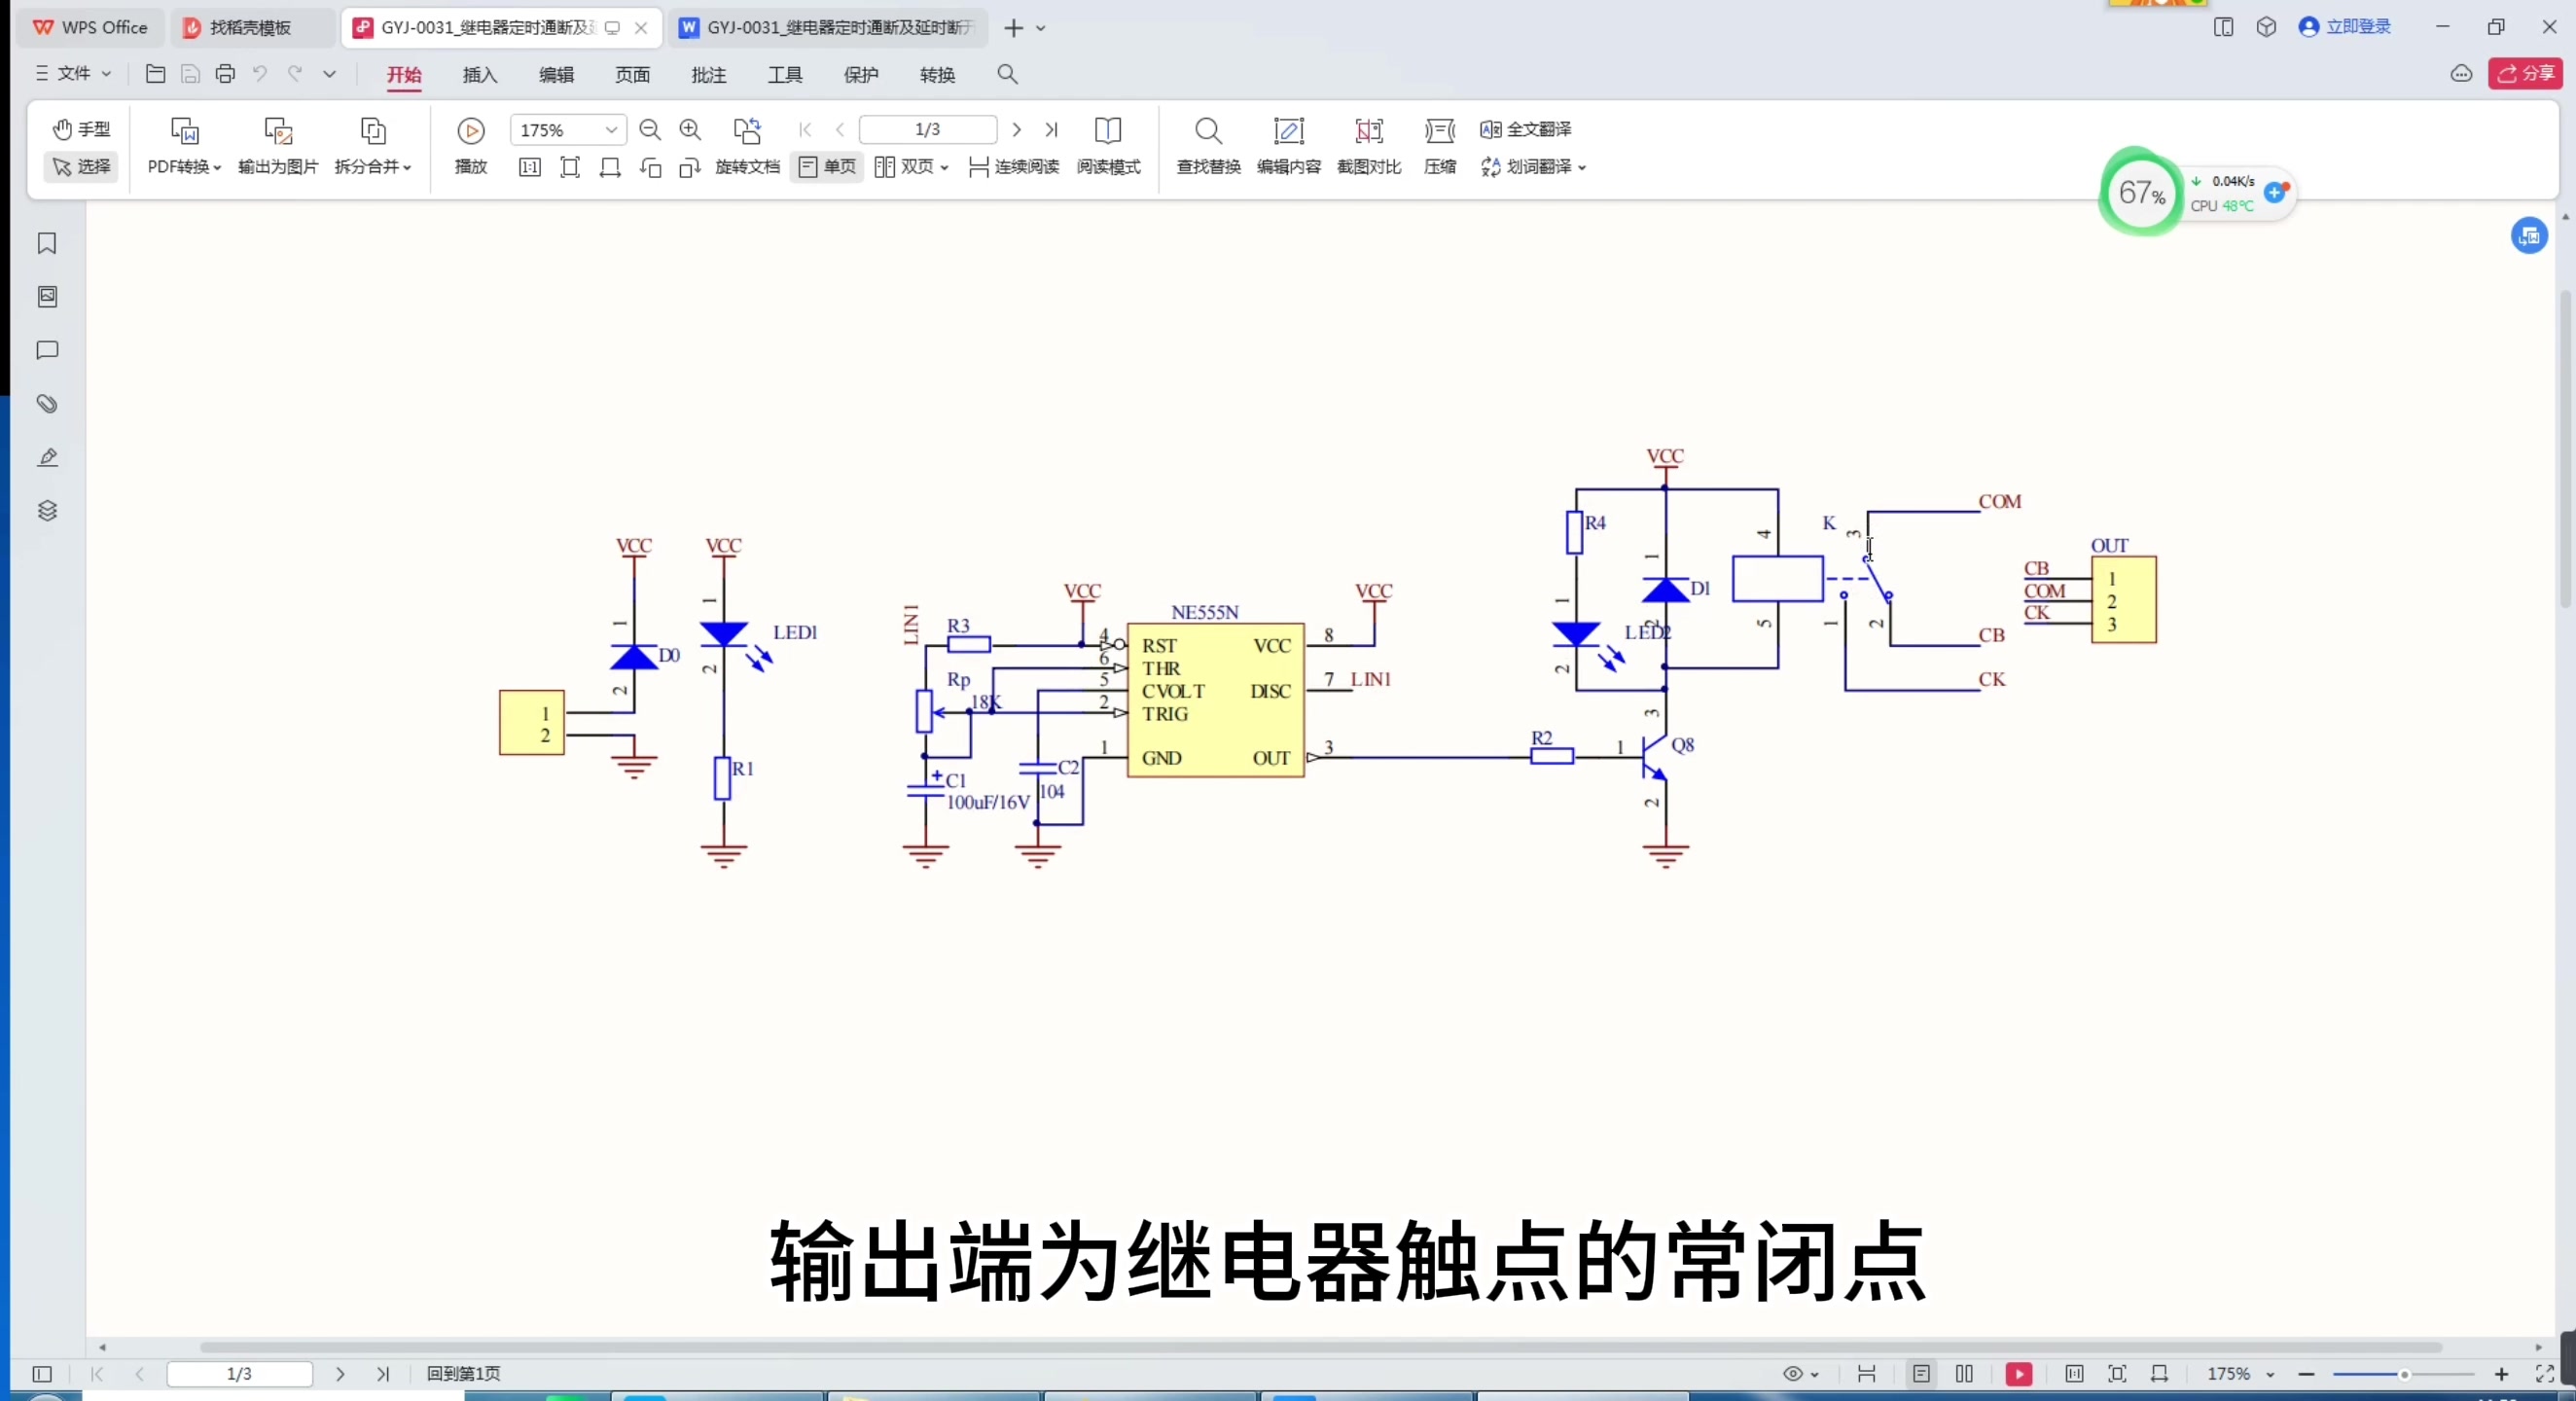Rotate view clockwise icon in ribbon

coord(690,167)
